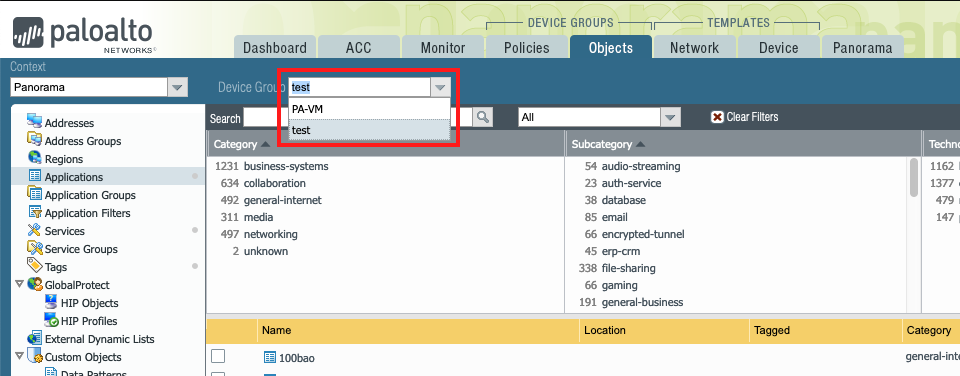Filter by business-systems category
This screenshot has width=960, height=376.
(x=286, y=166)
